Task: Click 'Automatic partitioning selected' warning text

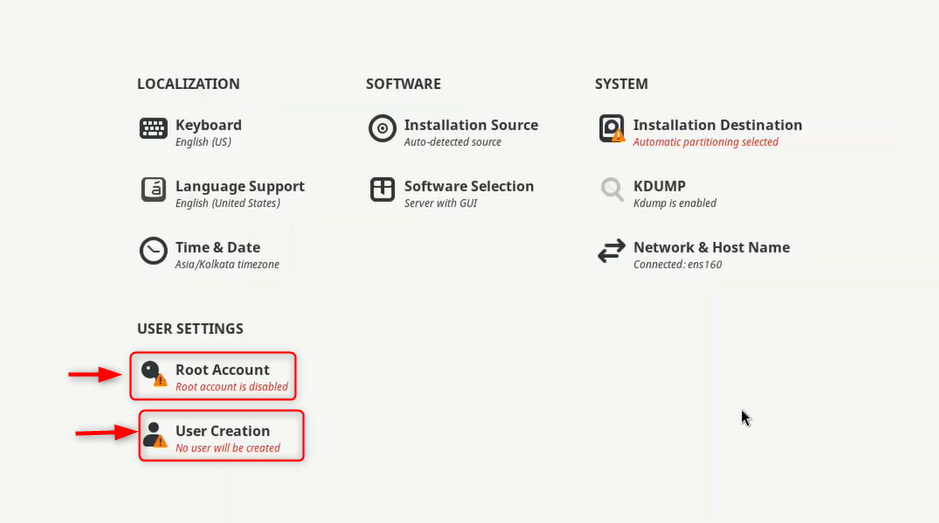Action: [x=705, y=142]
